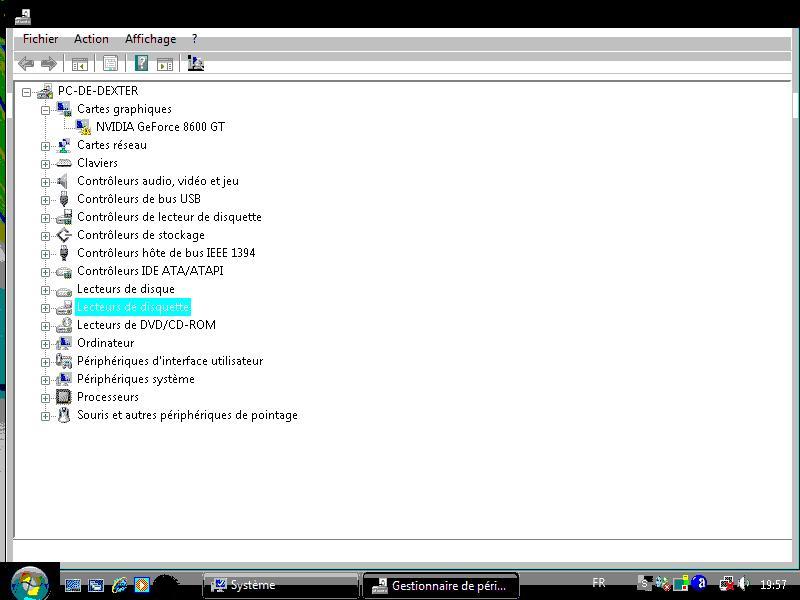
Task: Expand Contrôleurs IDE ATA/ATAPI branch
Action: tap(45, 272)
